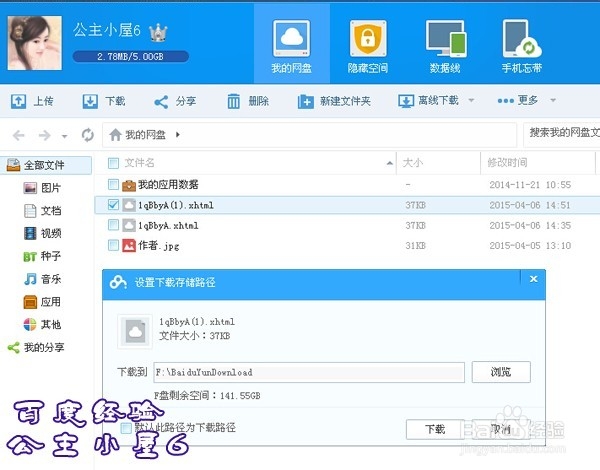Click the home icon in path bar
This screenshot has height=470, width=600.
tap(115, 135)
